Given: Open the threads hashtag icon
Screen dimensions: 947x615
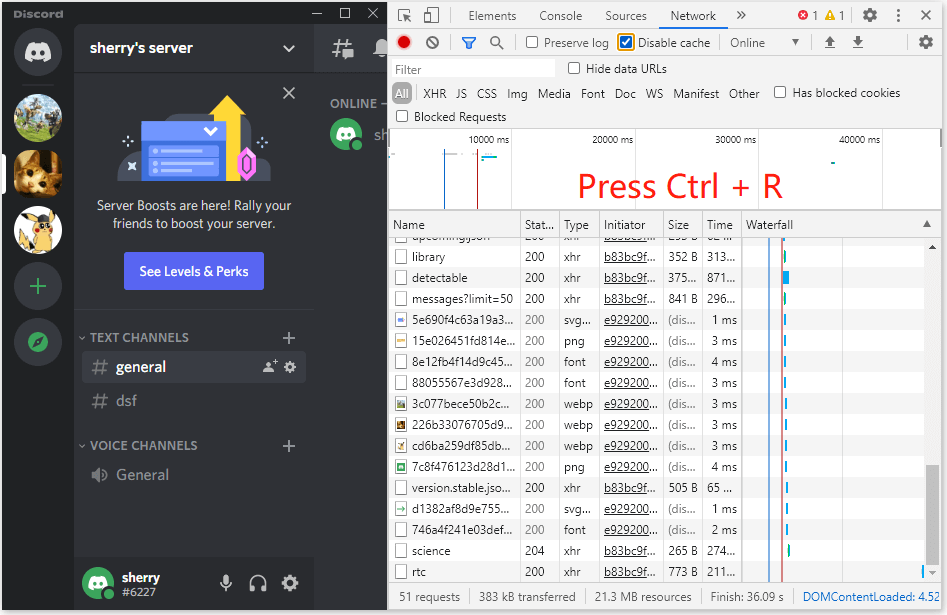Looking at the screenshot, I should coord(343,48).
